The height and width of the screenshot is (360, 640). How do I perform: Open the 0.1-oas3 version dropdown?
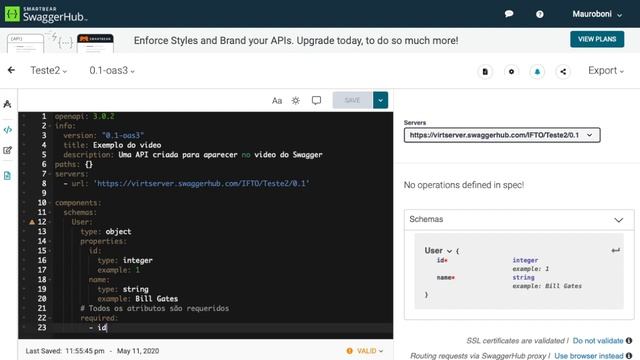(112, 71)
